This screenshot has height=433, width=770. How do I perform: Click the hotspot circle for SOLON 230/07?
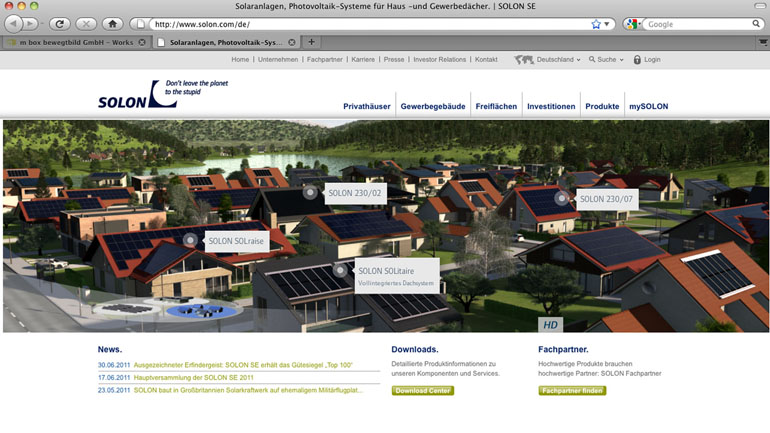click(x=561, y=198)
